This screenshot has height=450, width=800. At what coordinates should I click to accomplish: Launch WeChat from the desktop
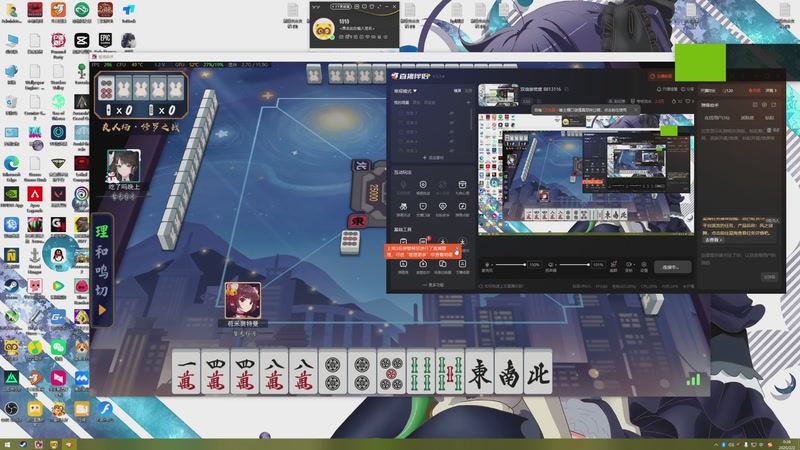tap(58, 347)
